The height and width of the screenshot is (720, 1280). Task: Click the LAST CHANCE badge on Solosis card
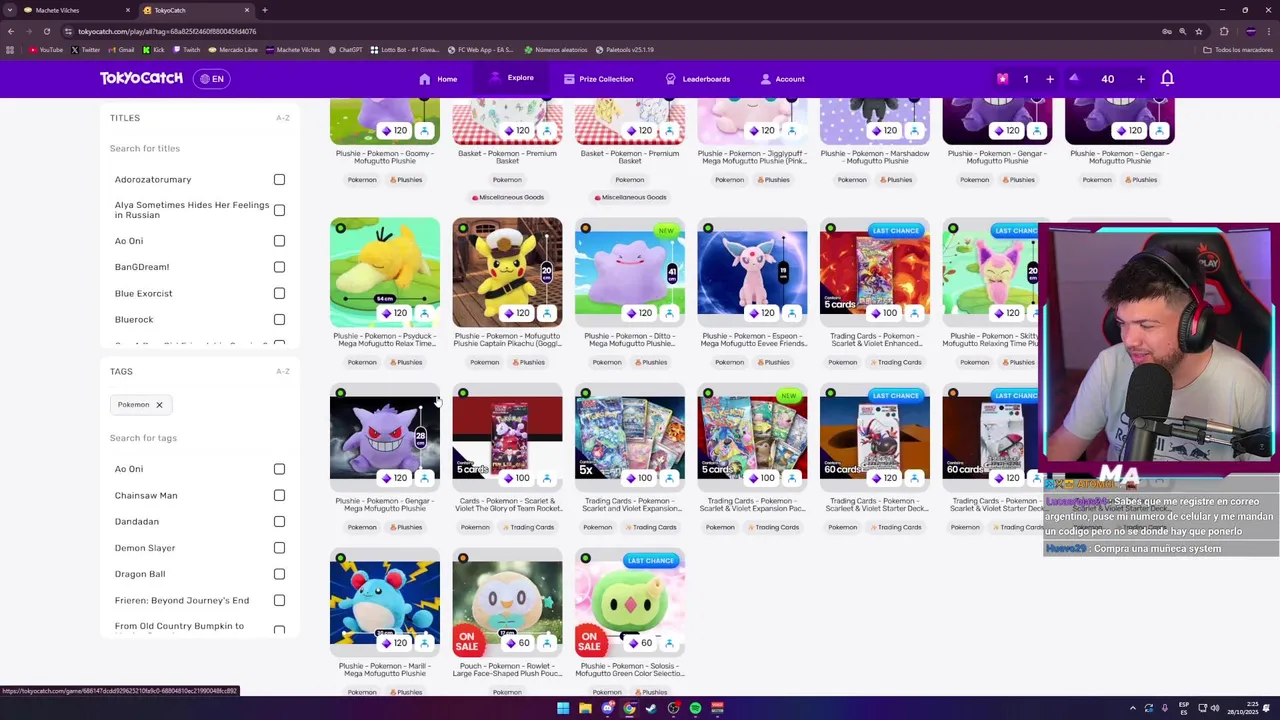coord(651,561)
